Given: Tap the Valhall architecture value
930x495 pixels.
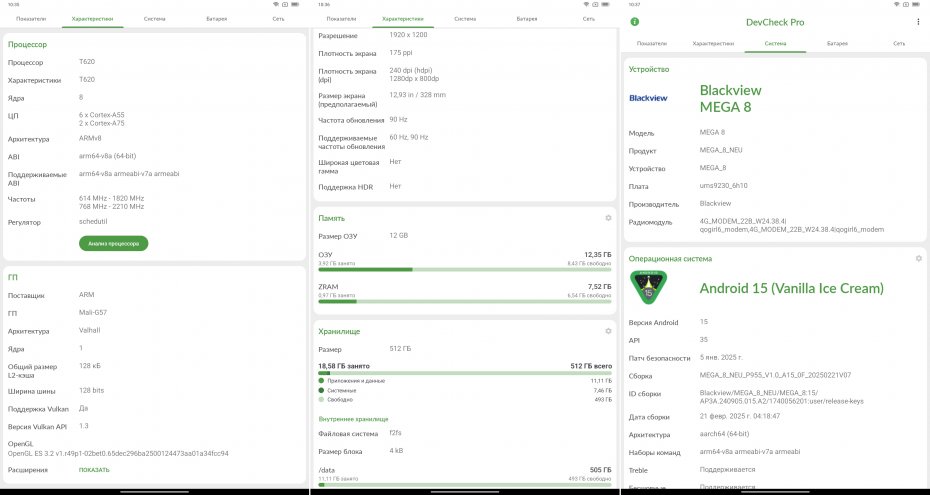Looking at the screenshot, I should point(90,330).
